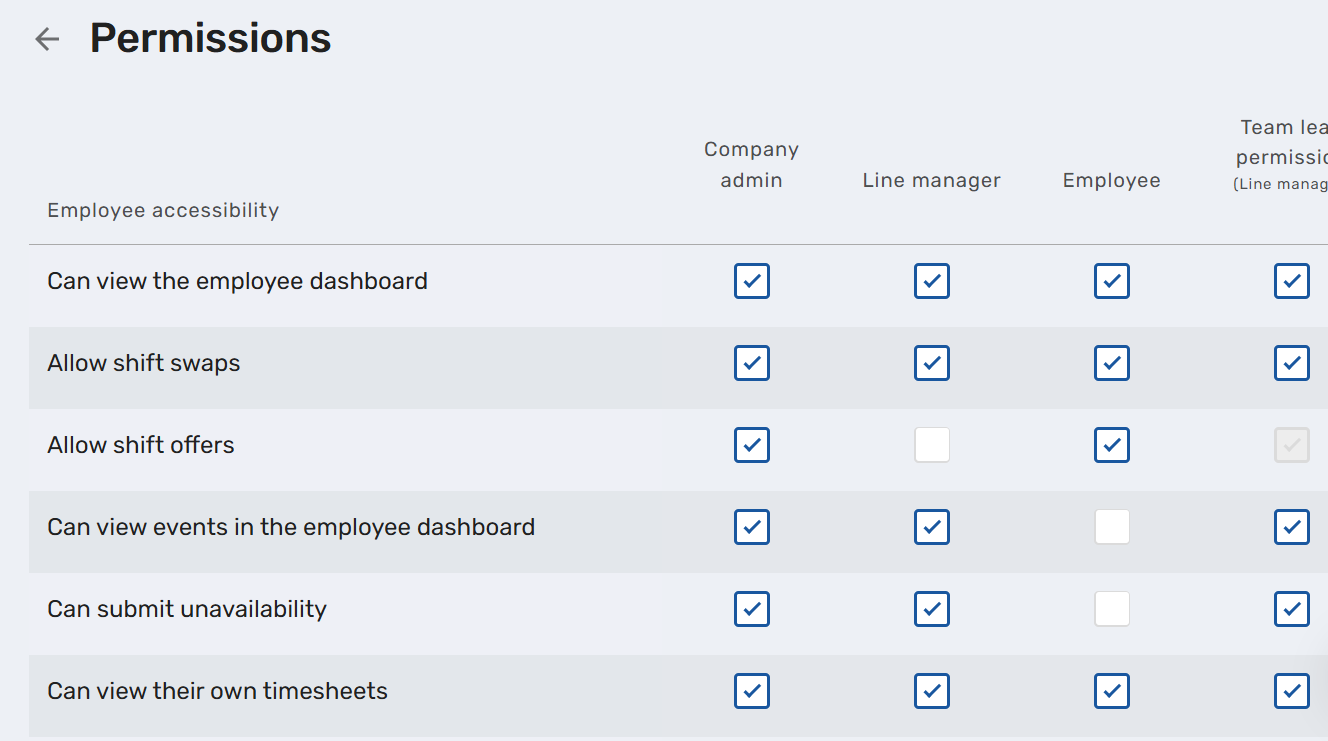This screenshot has height=741, width=1328.
Task: Uncheck Line manager for employee dashboard events
Action: pyautogui.click(x=931, y=527)
